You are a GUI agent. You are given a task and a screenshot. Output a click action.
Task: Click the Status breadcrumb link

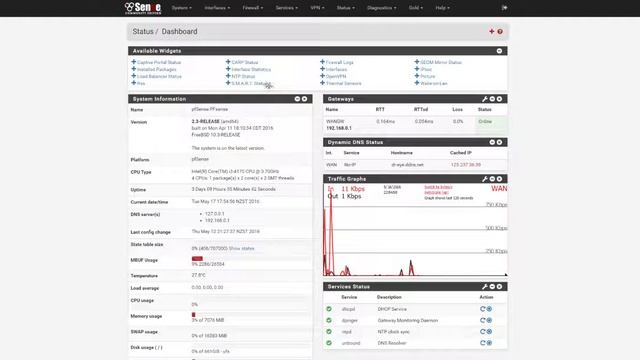[143, 31]
